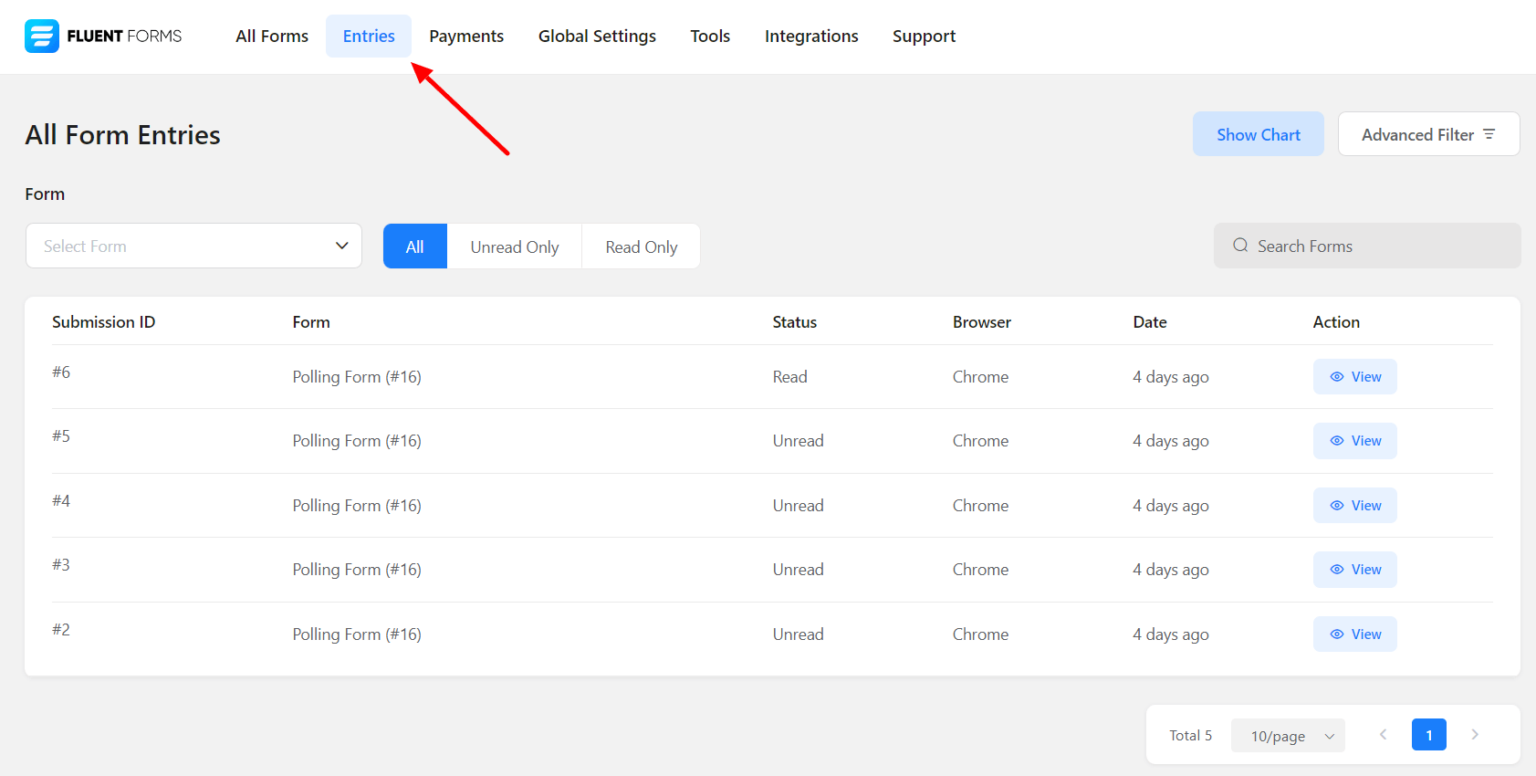View entry #4 submission details
This screenshot has width=1536, height=776.
tap(1355, 505)
